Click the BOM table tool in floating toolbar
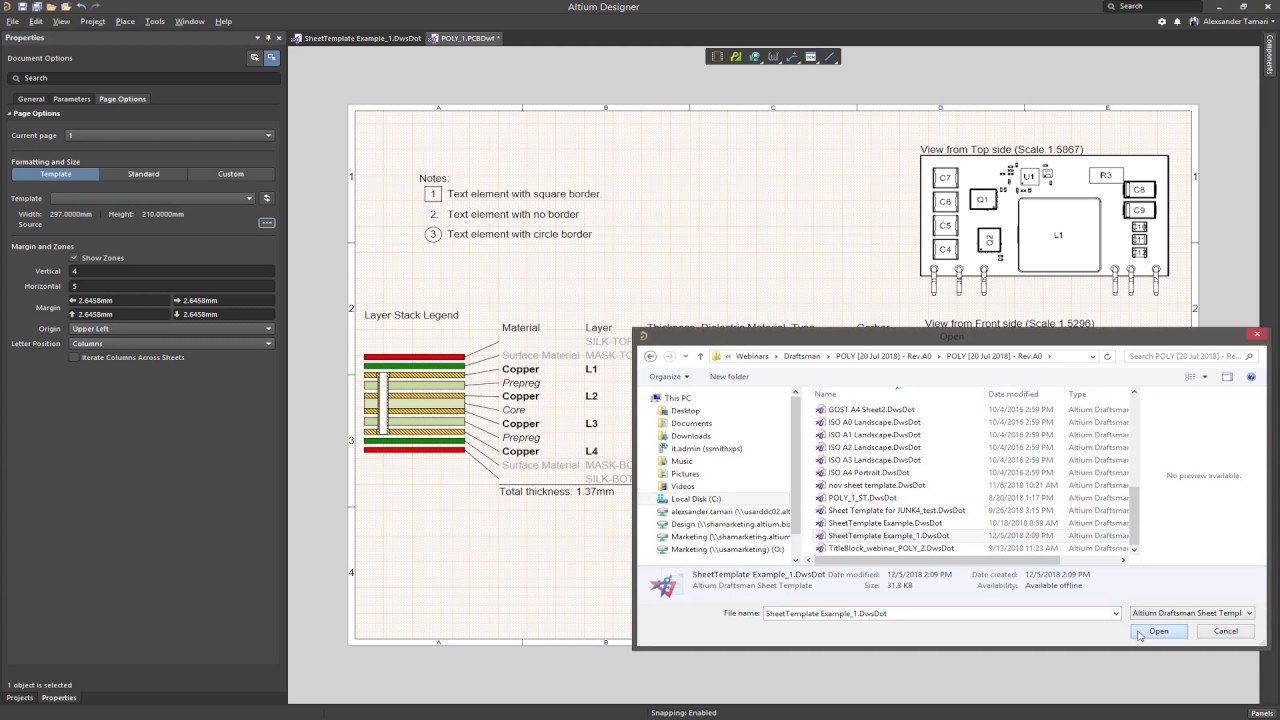Image resolution: width=1280 pixels, height=720 pixels. tap(811, 57)
